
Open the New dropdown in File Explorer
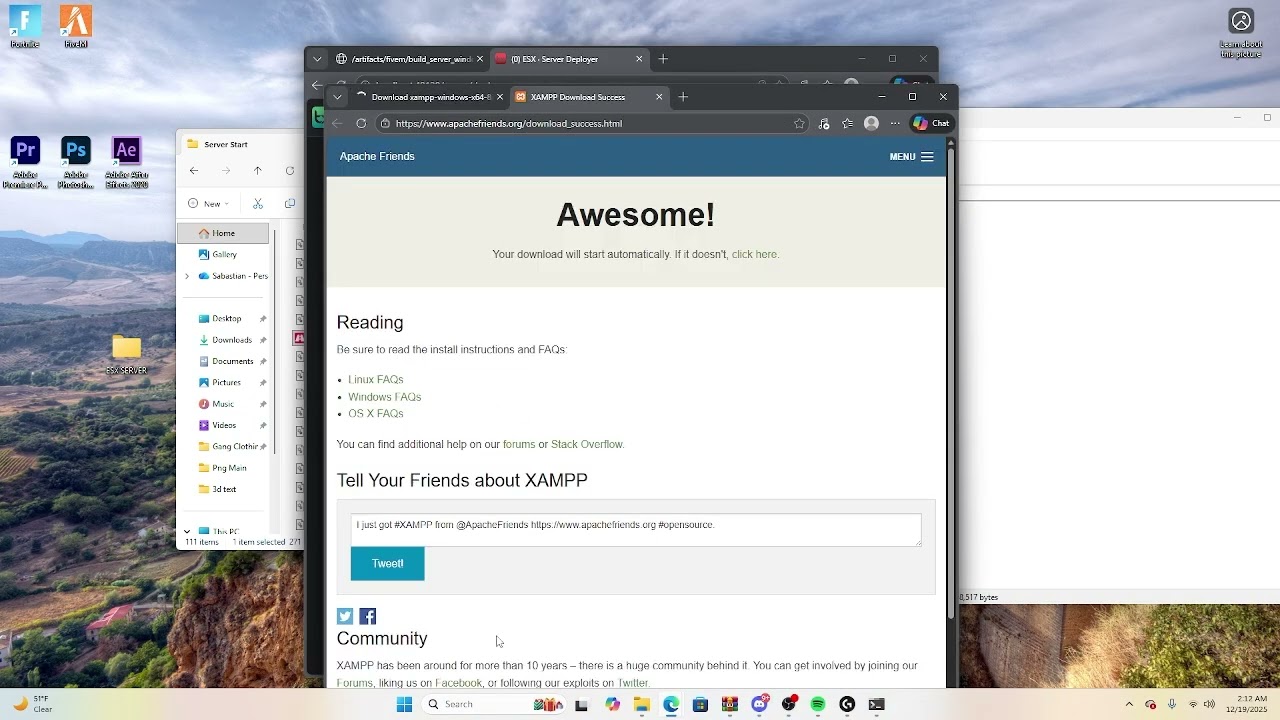click(209, 203)
